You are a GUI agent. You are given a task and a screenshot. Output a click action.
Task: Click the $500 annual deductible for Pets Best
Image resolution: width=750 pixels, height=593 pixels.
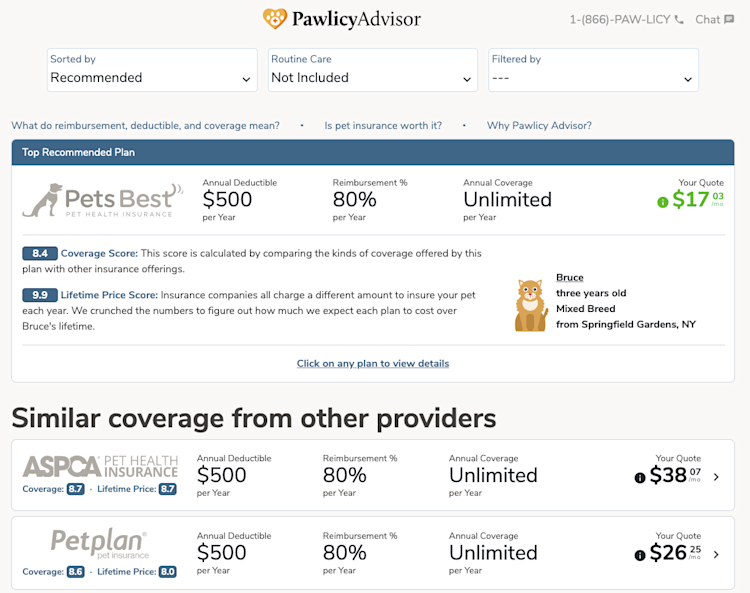point(227,199)
